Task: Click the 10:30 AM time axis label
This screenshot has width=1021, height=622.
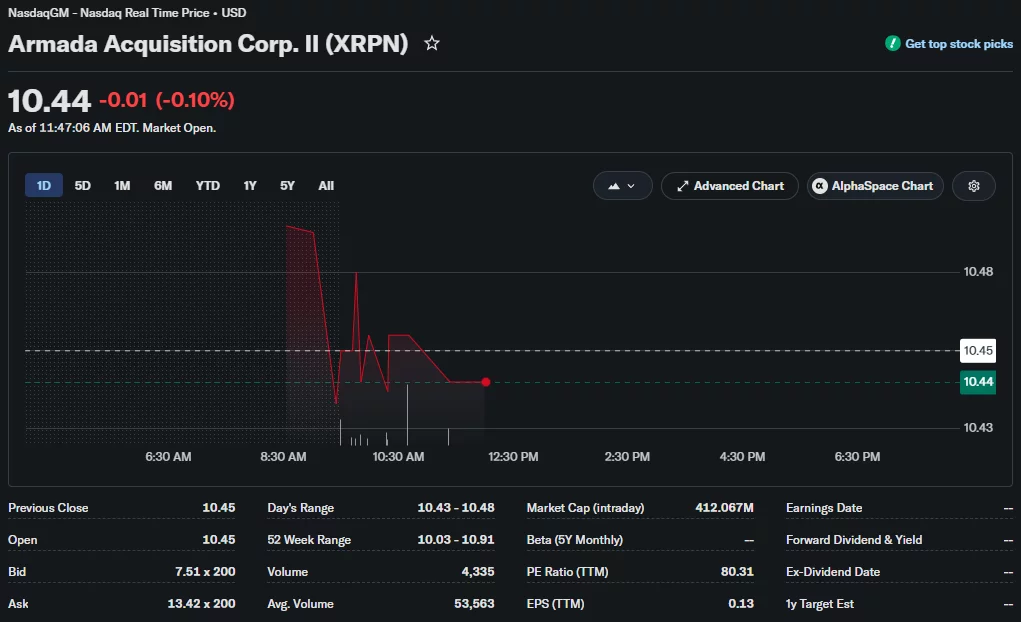Action: 398,457
